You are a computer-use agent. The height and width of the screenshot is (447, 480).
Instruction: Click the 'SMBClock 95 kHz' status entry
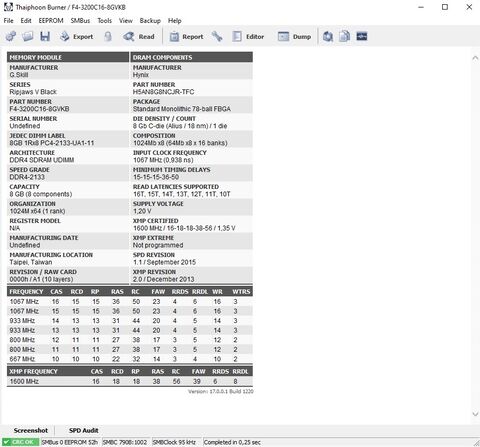click(174, 442)
